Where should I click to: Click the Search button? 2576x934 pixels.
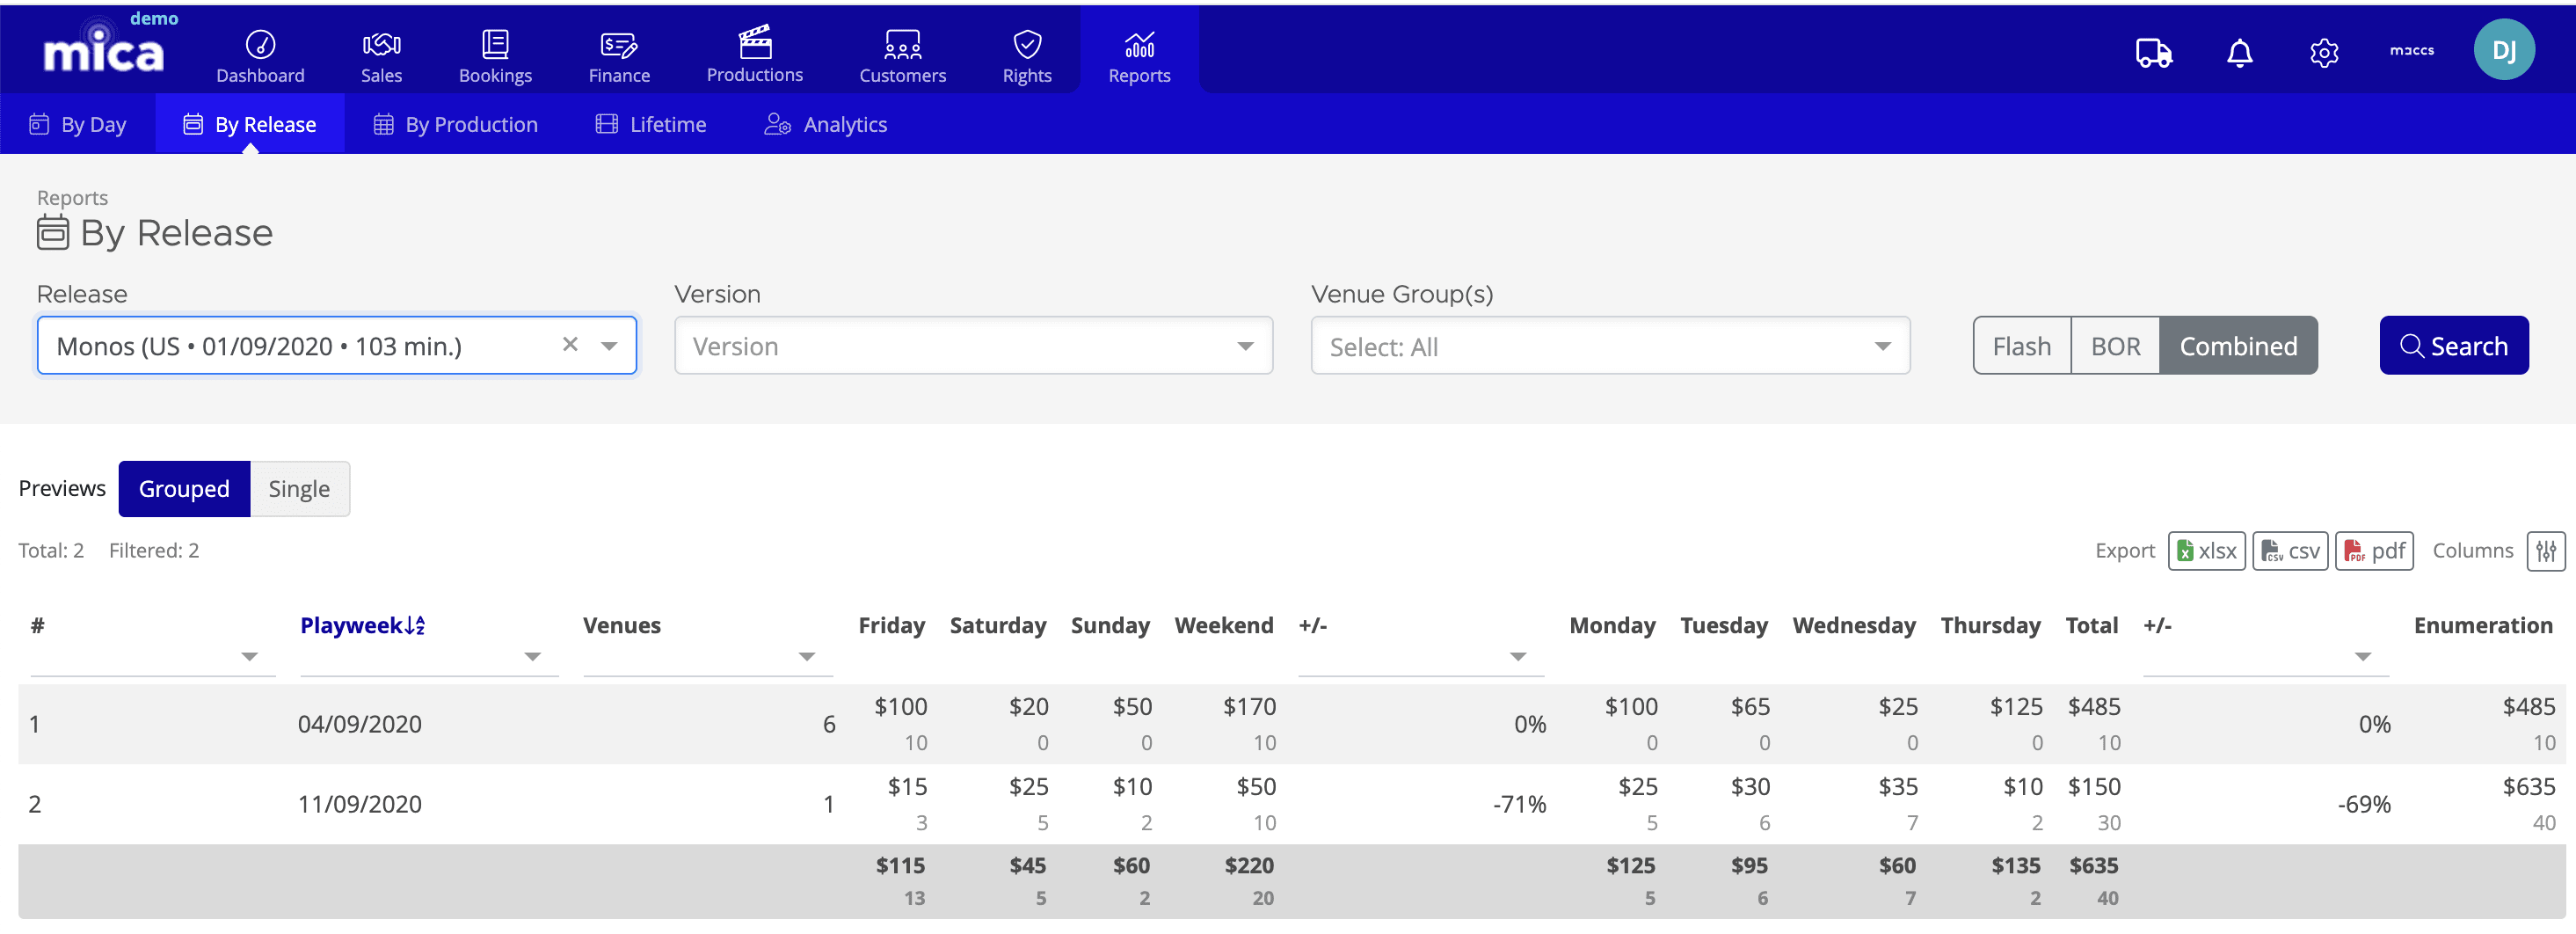click(2454, 345)
